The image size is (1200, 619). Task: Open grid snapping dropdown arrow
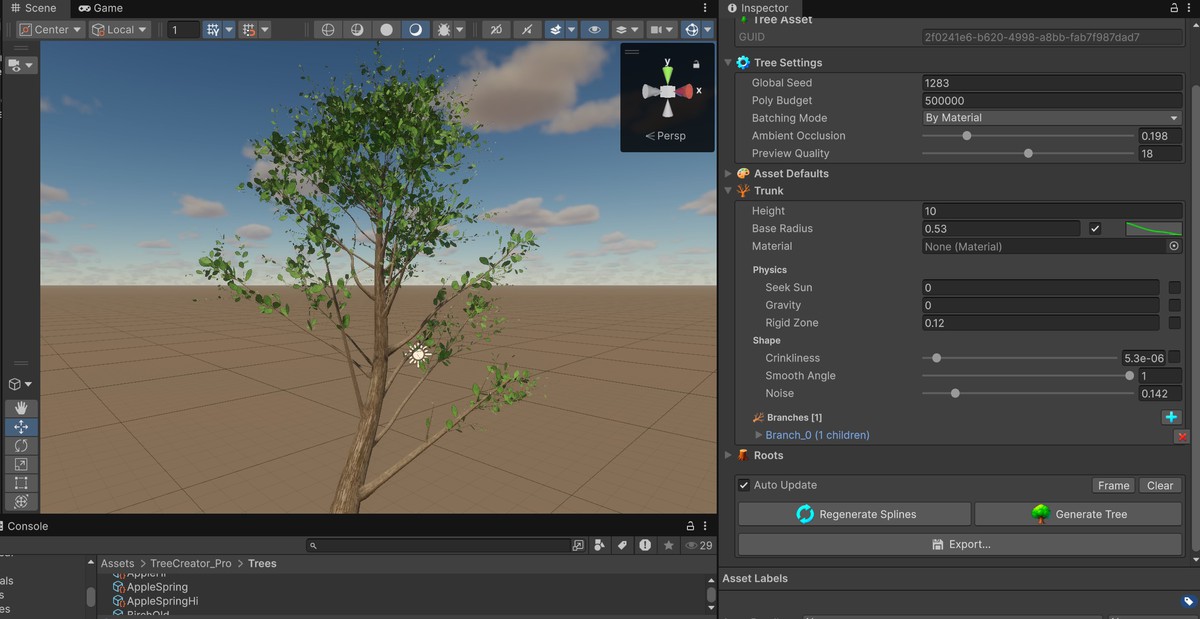pos(229,30)
